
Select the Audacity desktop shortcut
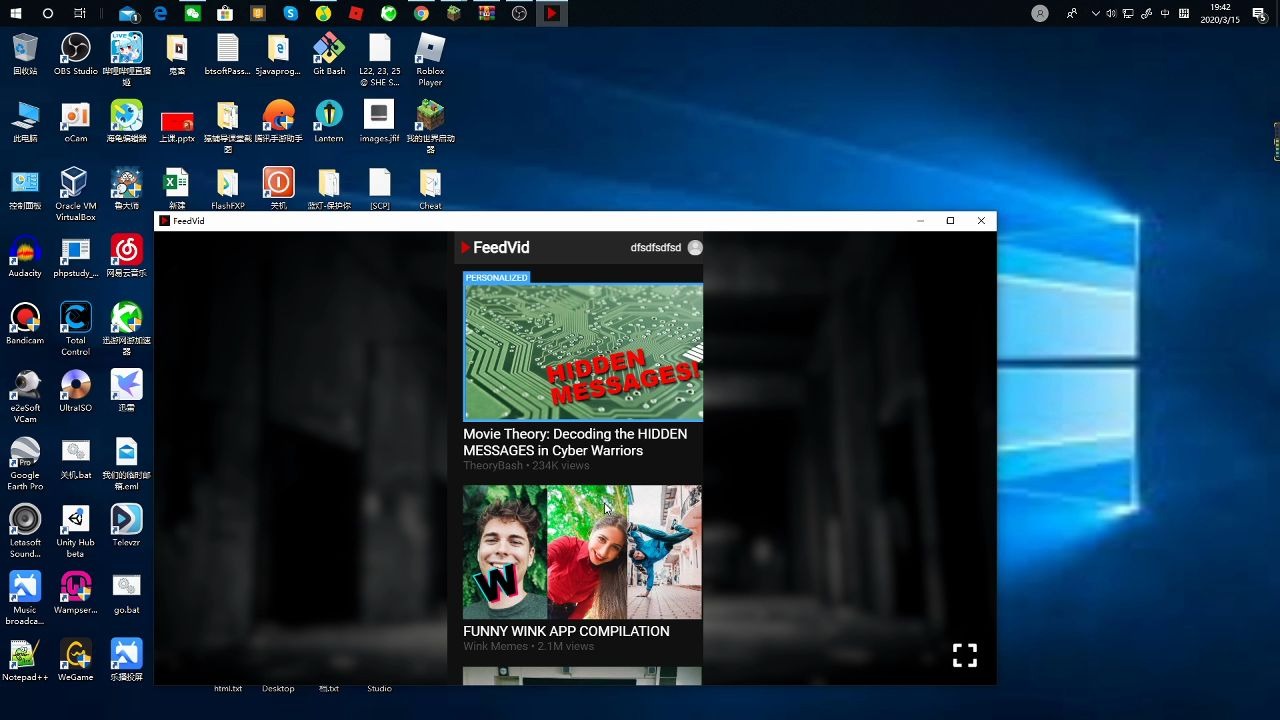(25, 257)
